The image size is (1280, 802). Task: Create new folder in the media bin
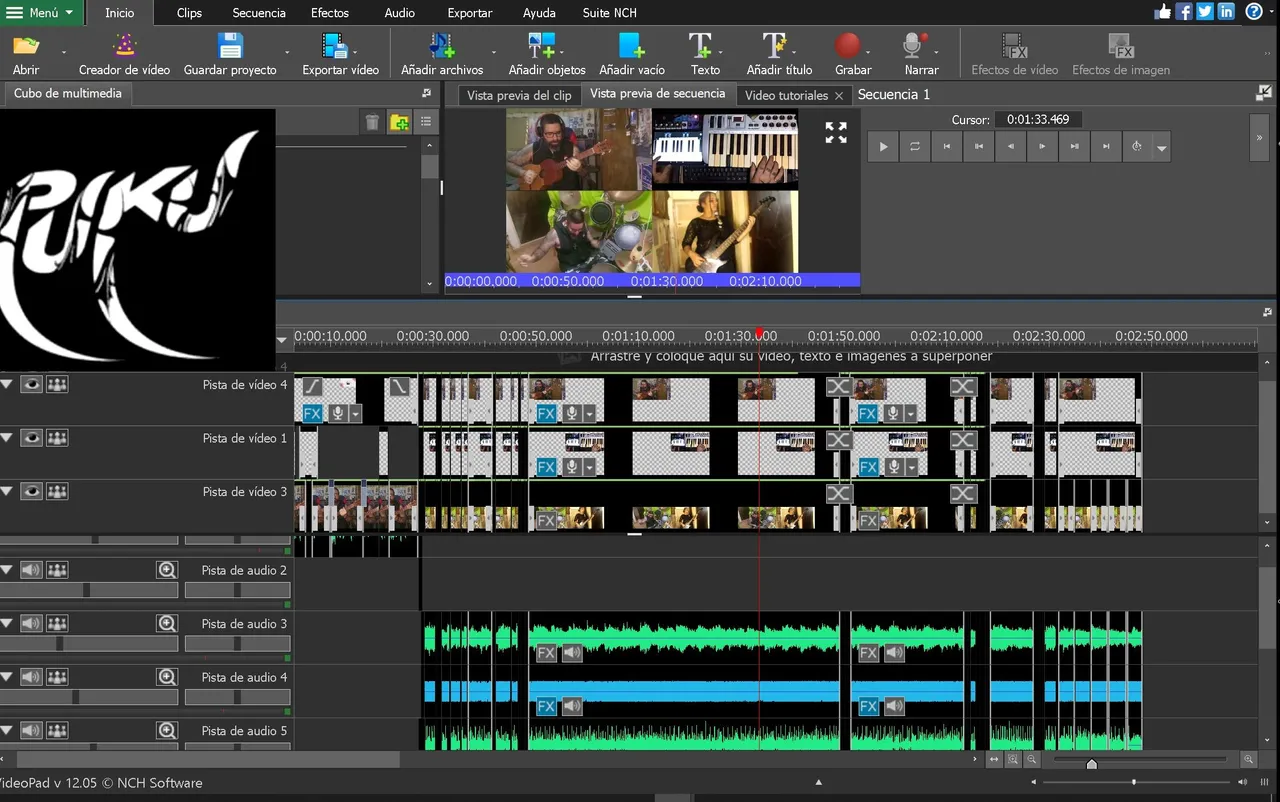pos(399,122)
